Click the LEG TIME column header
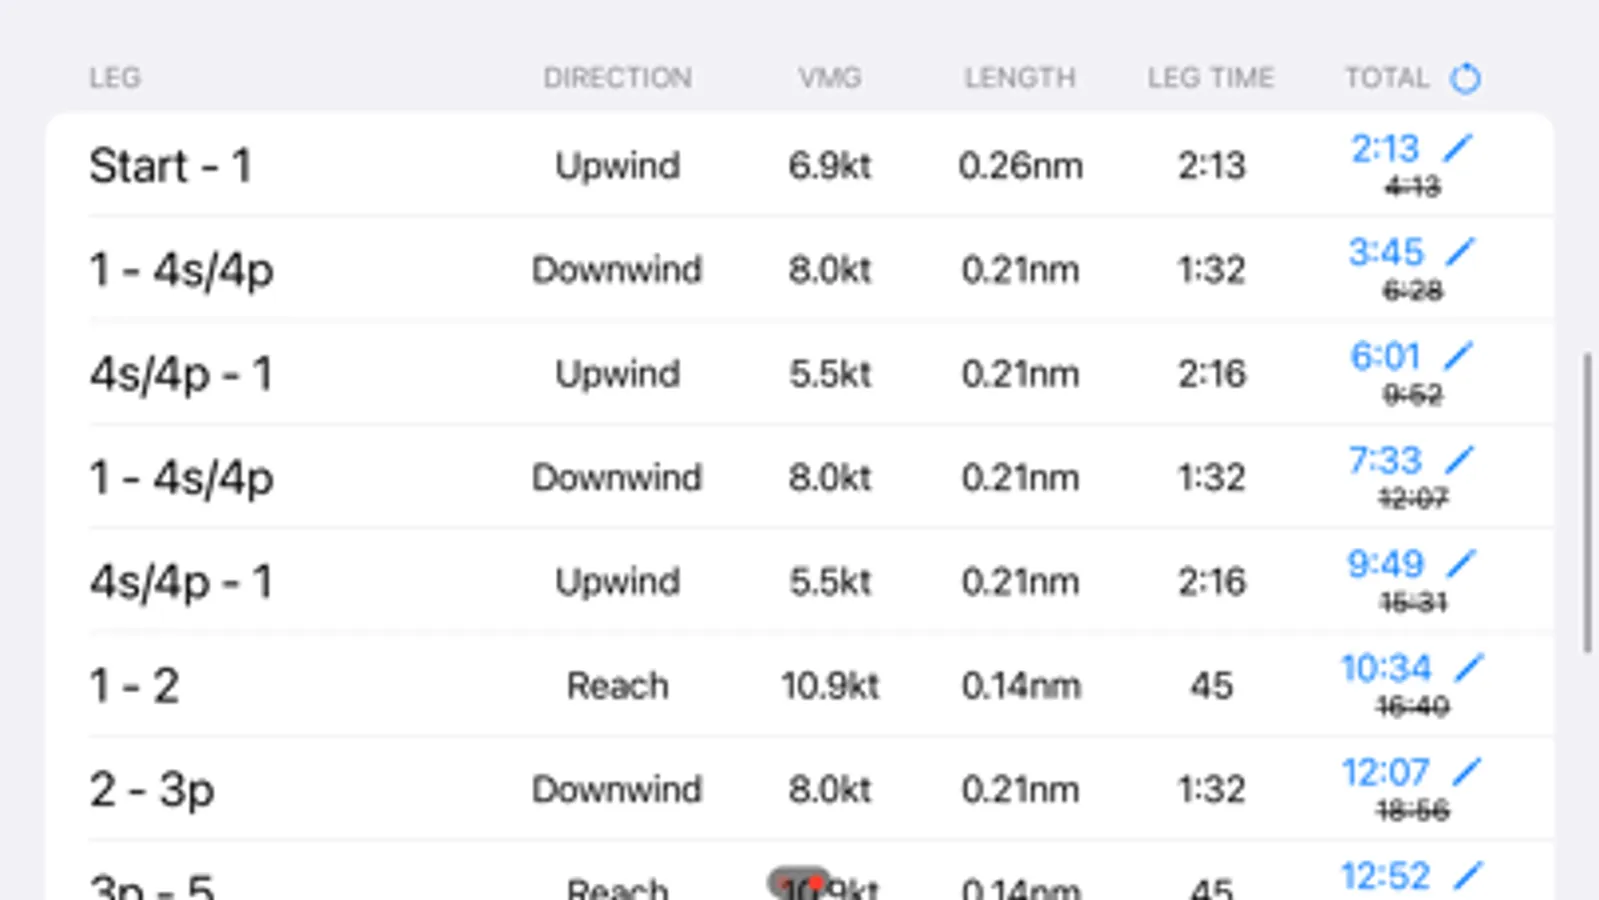The width and height of the screenshot is (1599, 900). click(x=1210, y=78)
